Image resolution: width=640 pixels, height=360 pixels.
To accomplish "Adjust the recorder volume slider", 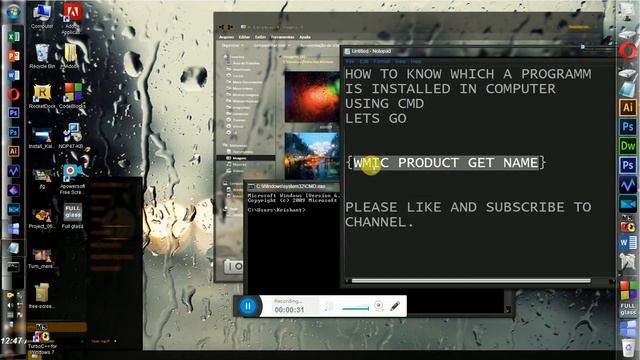I will (x=355, y=309).
